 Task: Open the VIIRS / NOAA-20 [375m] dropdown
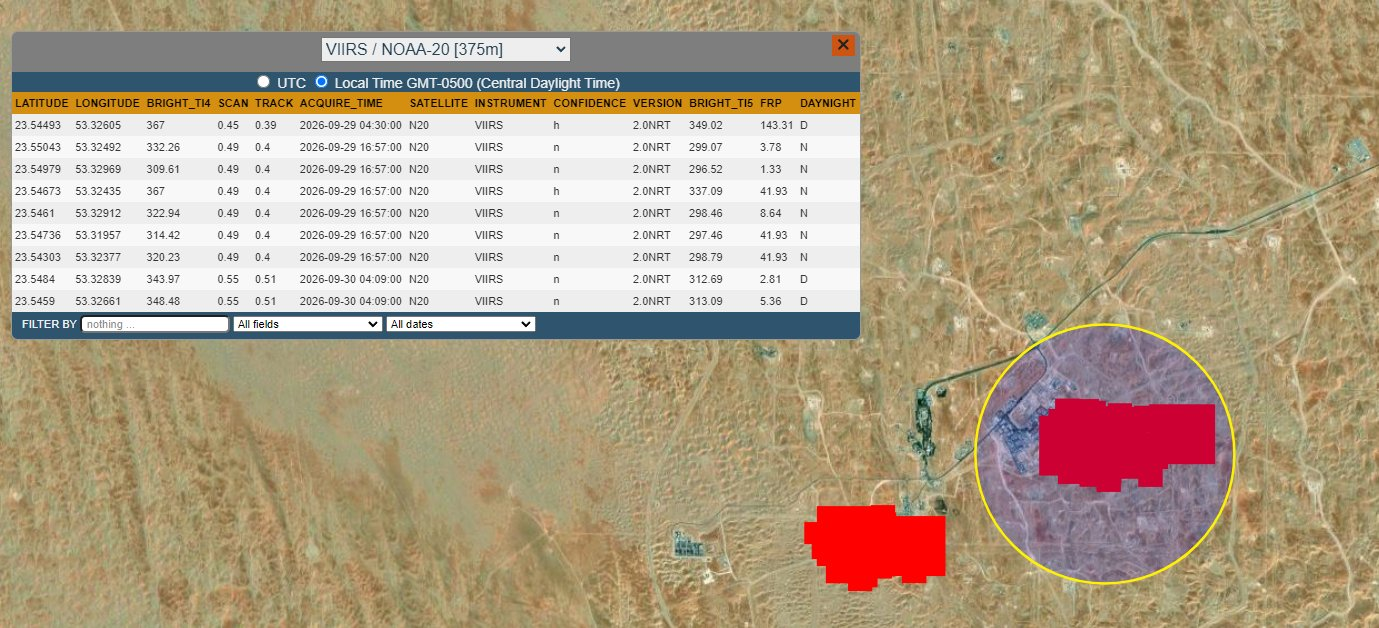tap(446, 49)
